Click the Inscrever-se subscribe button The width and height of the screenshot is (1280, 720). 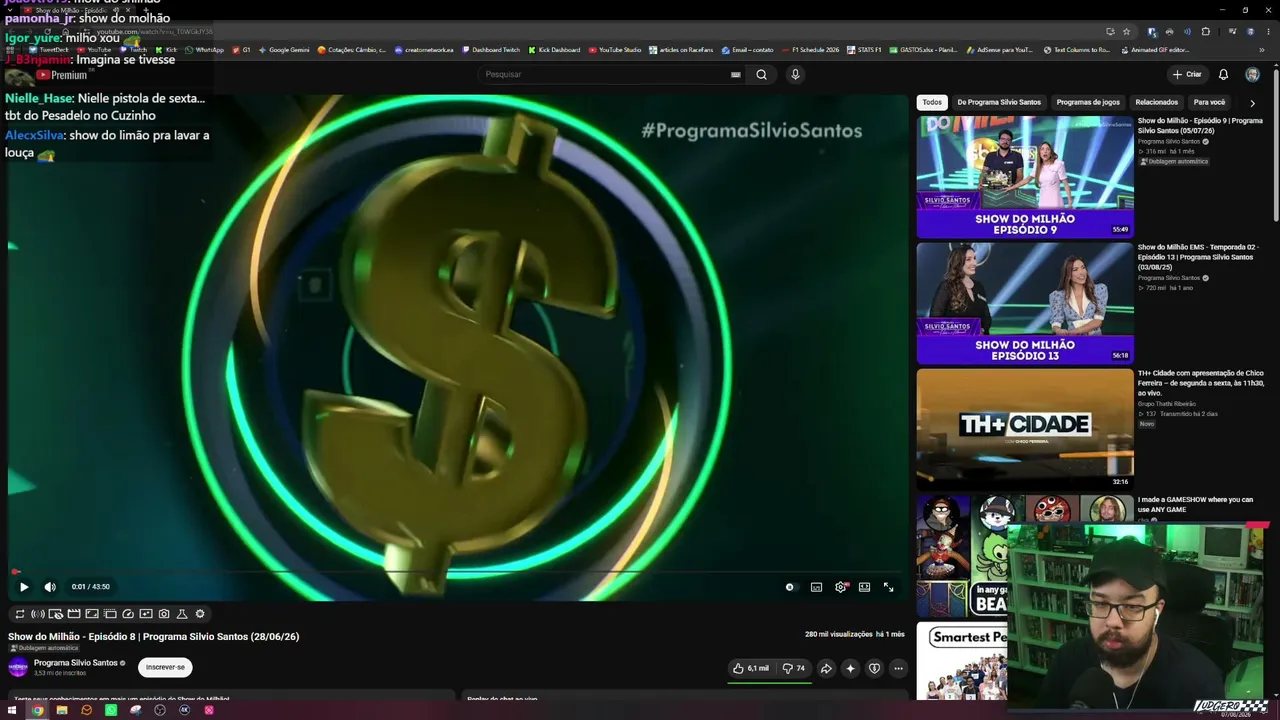click(x=165, y=667)
